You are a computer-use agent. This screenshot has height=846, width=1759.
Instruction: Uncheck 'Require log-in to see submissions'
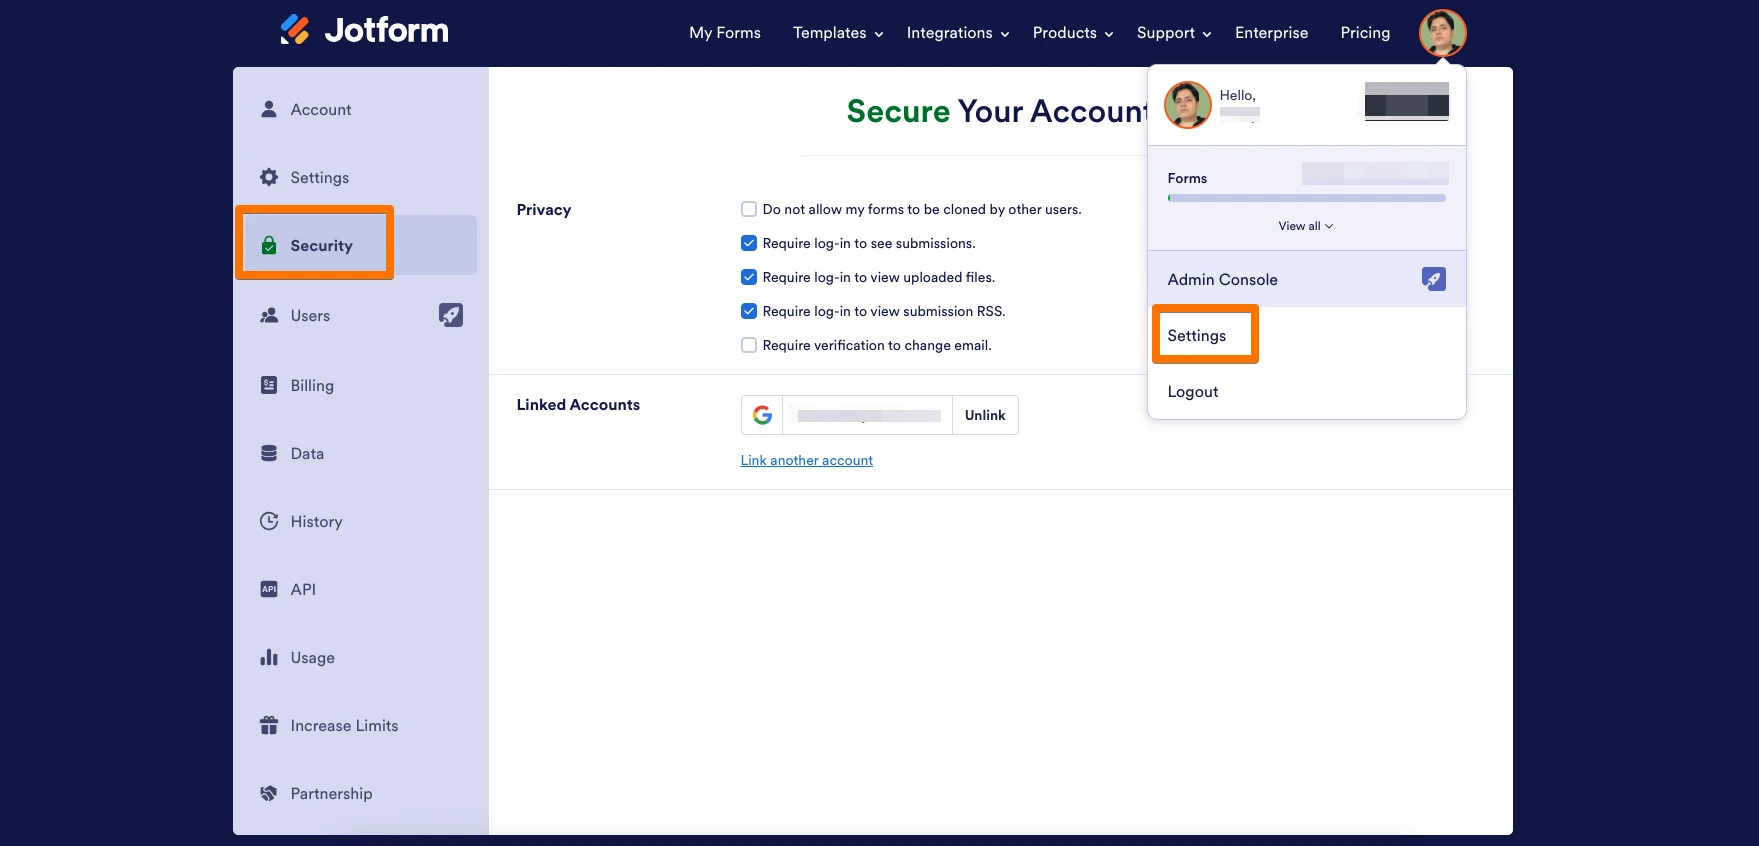coord(749,243)
